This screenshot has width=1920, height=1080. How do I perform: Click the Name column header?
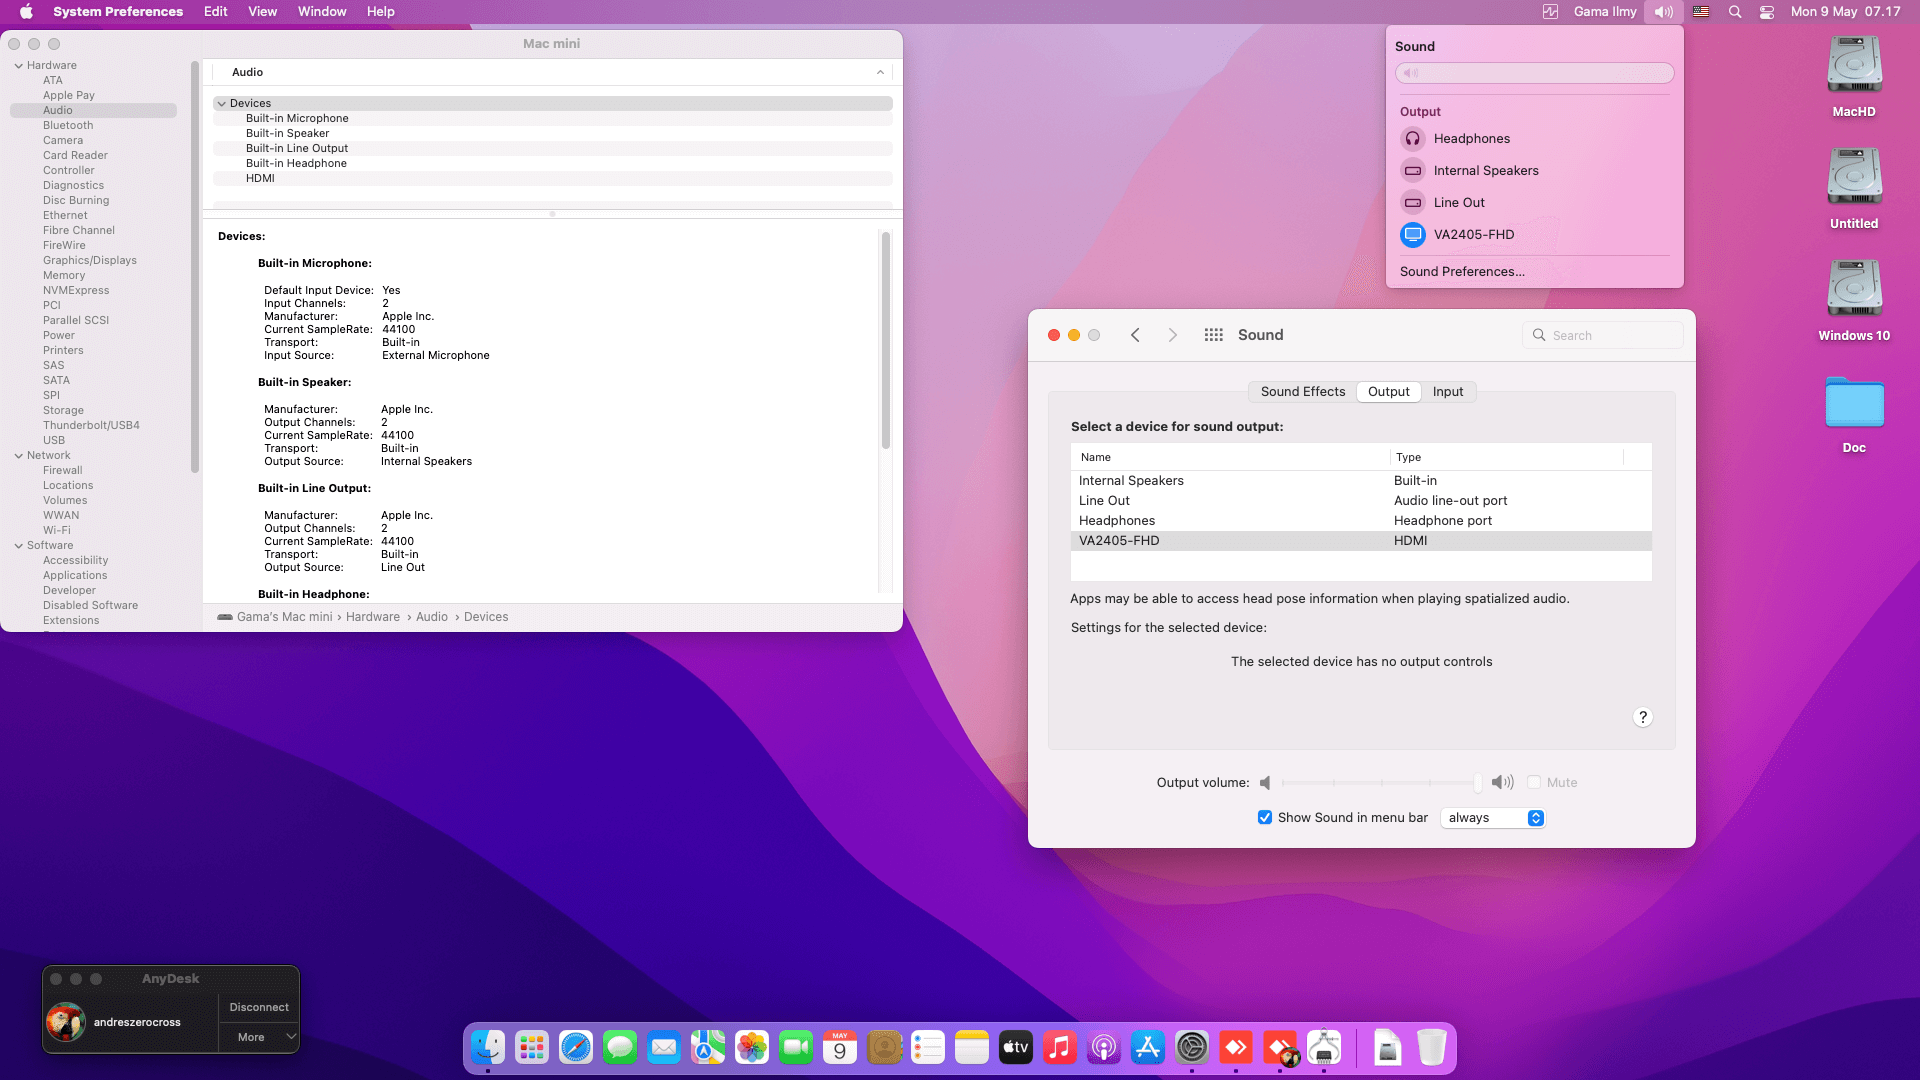(x=1229, y=457)
